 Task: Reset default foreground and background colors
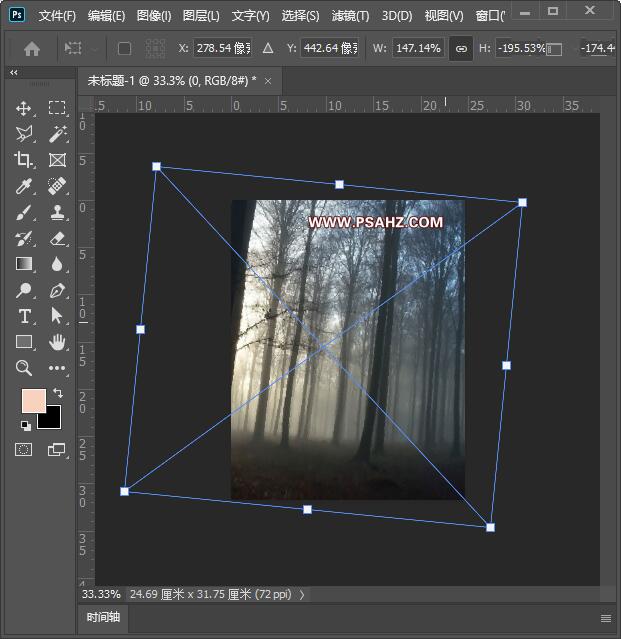26,425
